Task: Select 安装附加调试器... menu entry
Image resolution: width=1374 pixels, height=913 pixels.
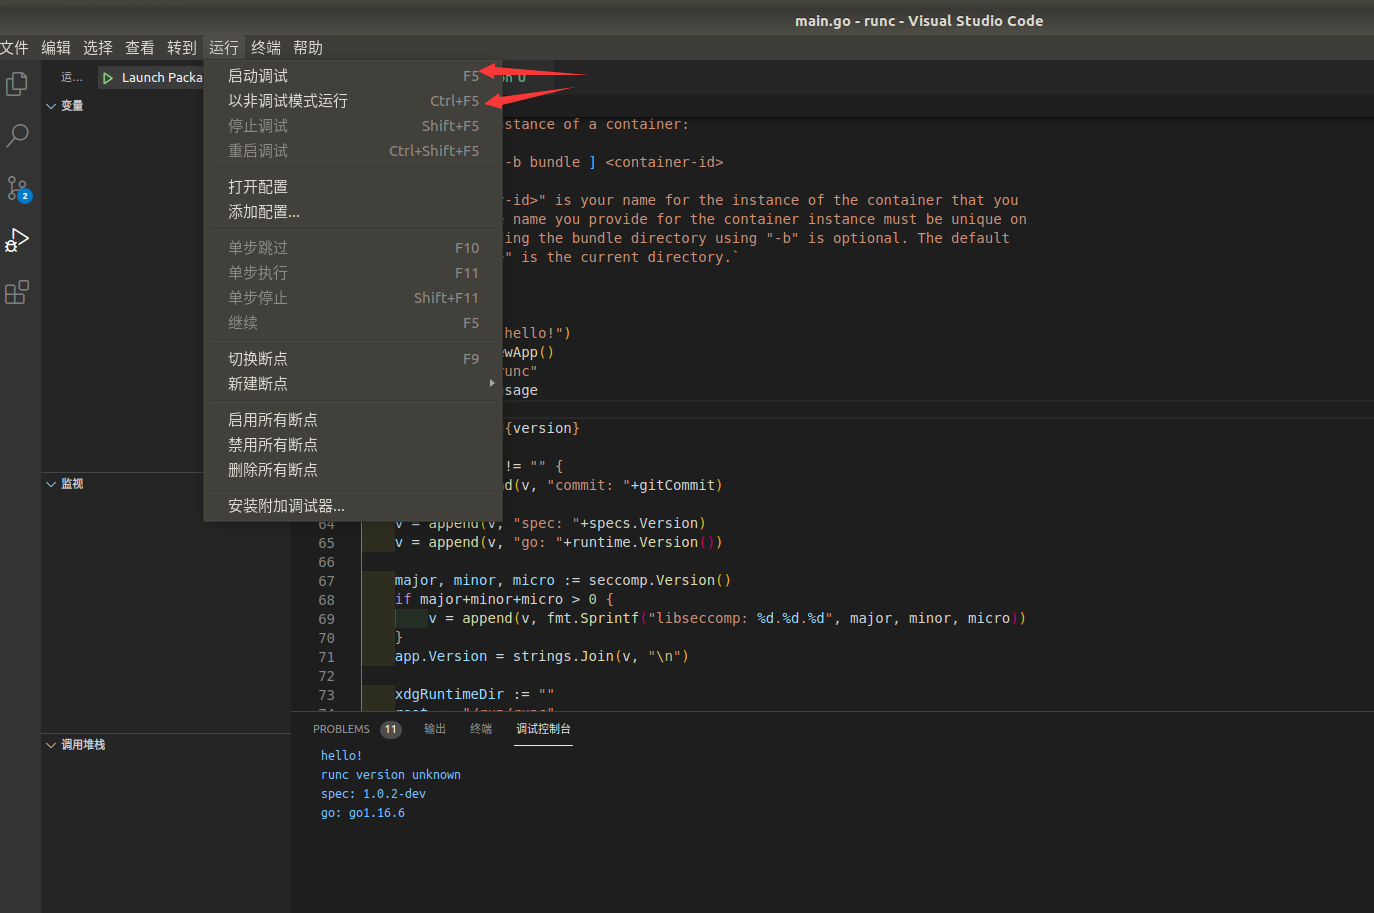Action: tap(353, 506)
